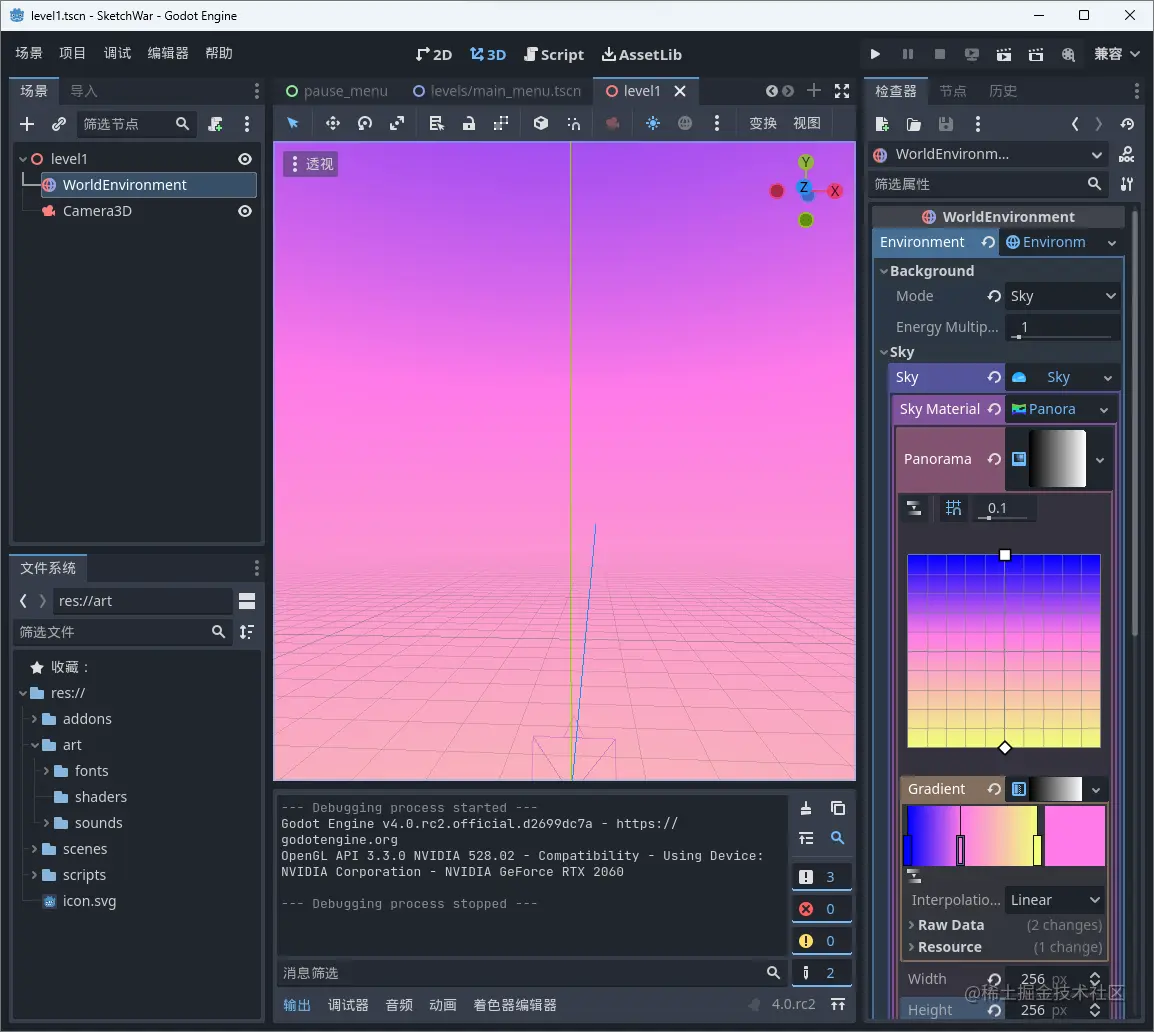Click the add new node plus icon

click(27, 124)
